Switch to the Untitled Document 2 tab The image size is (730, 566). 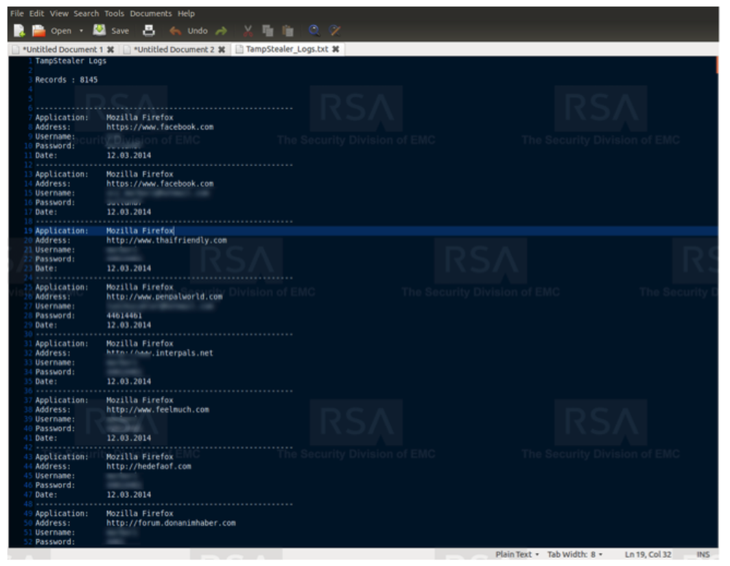pyautogui.click(x=174, y=49)
